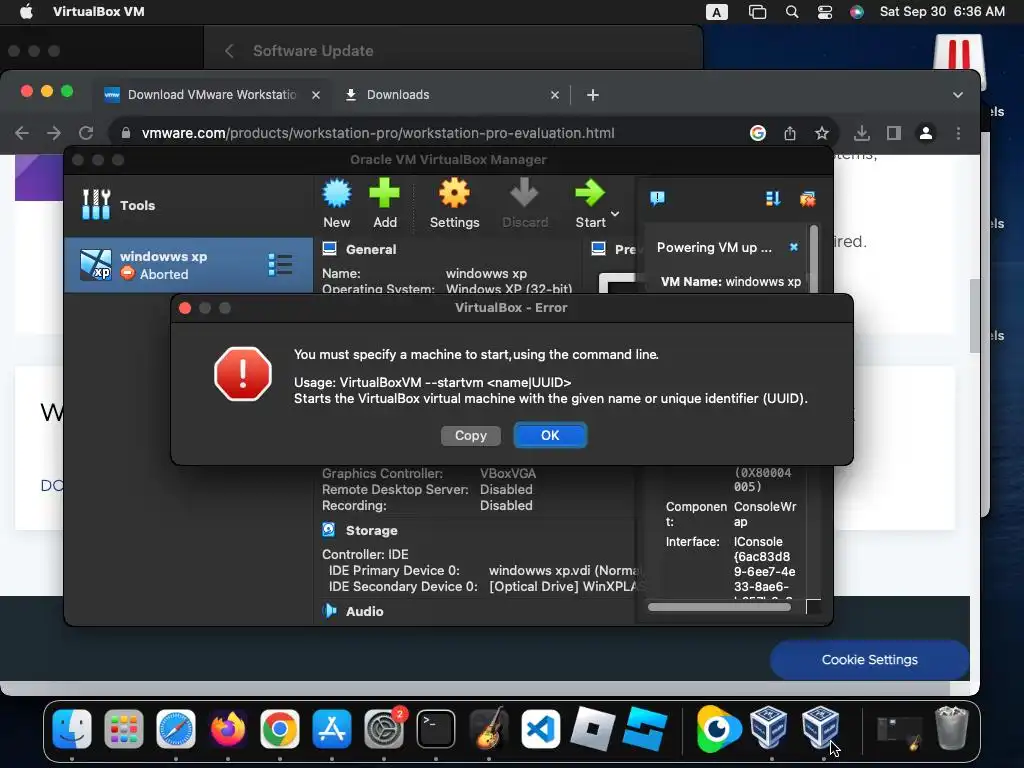Viewport: 1024px width, 768px height.
Task: Select the windowws xp machine entry
Action: (188, 264)
